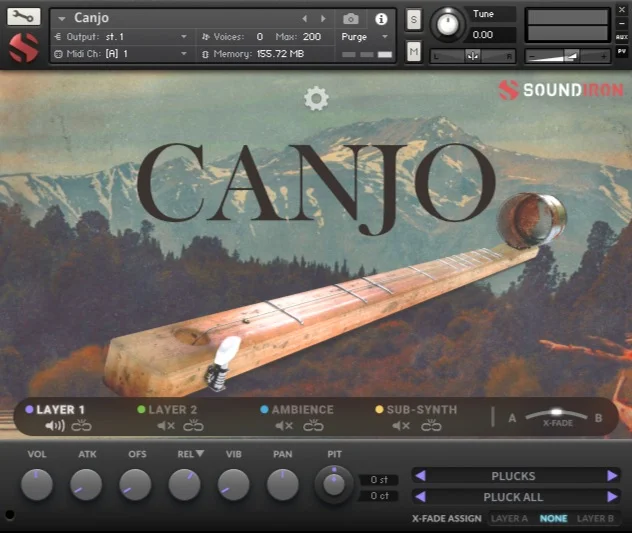Viewport: 632px width, 533px height.
Task: Previous sound arrow left of PLUCK ALL
Action: pos(421,497)
